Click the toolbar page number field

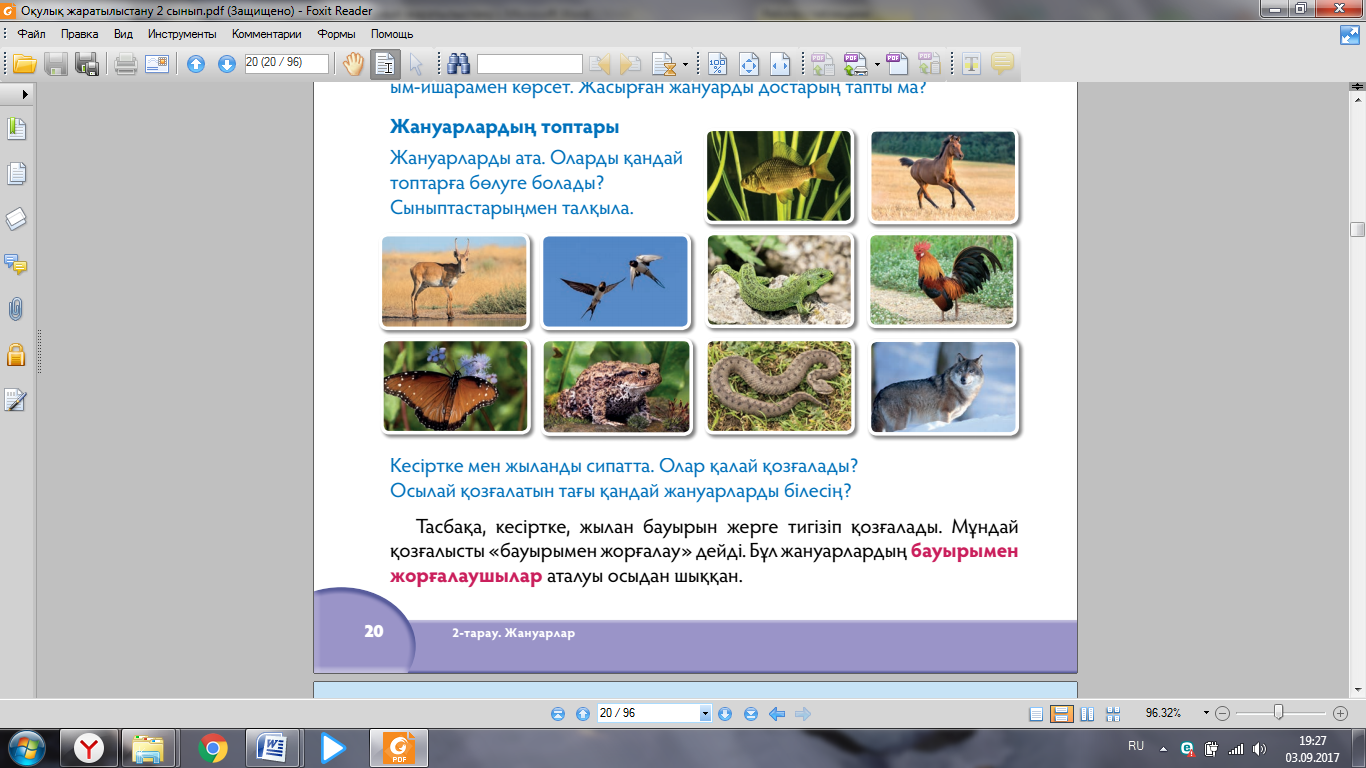coord(287,63)
